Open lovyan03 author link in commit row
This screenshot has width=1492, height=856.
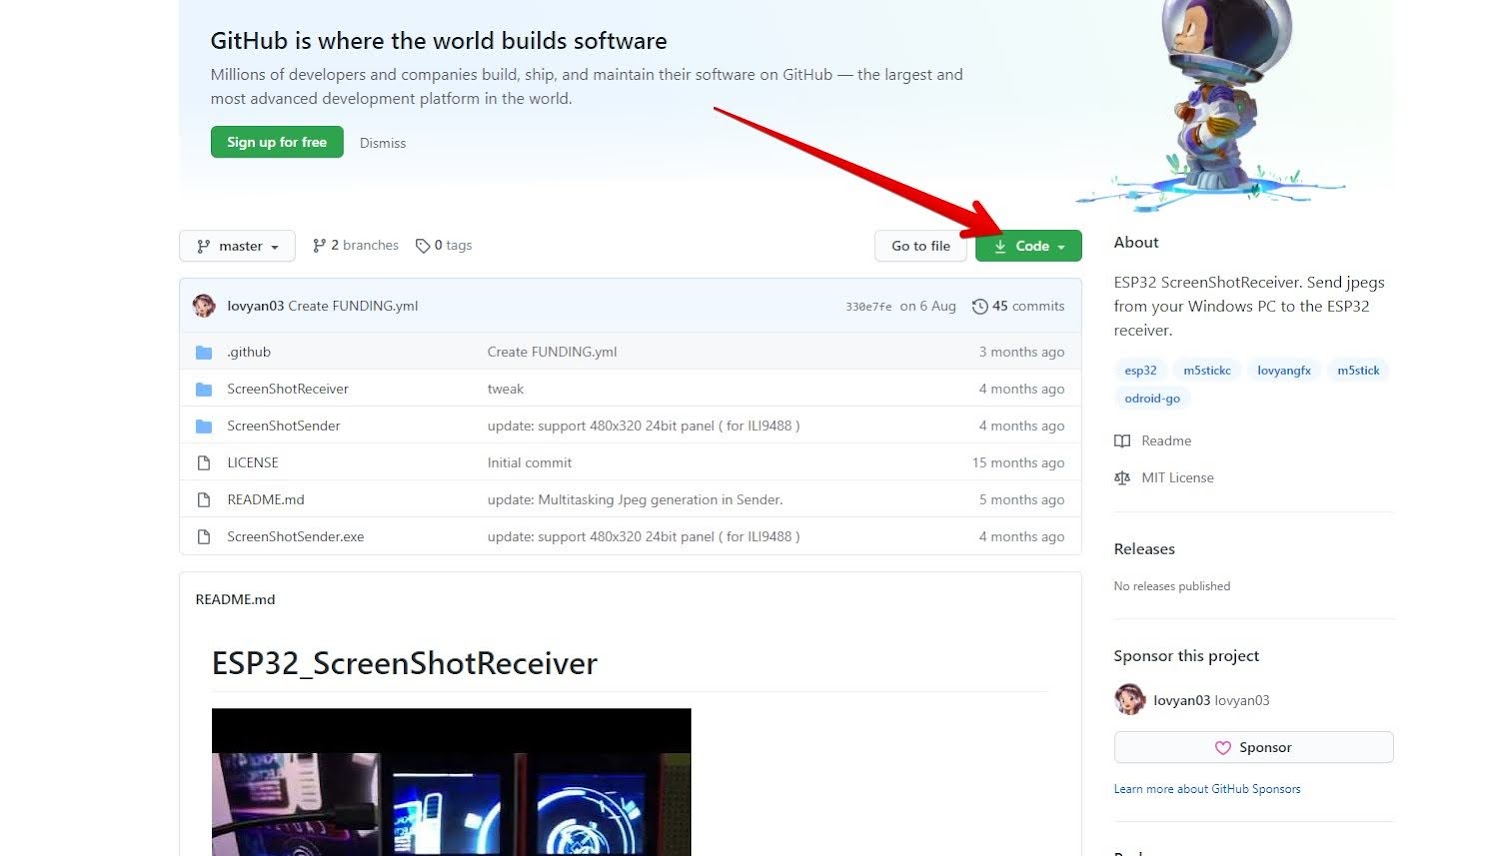(x=255, y=306)
